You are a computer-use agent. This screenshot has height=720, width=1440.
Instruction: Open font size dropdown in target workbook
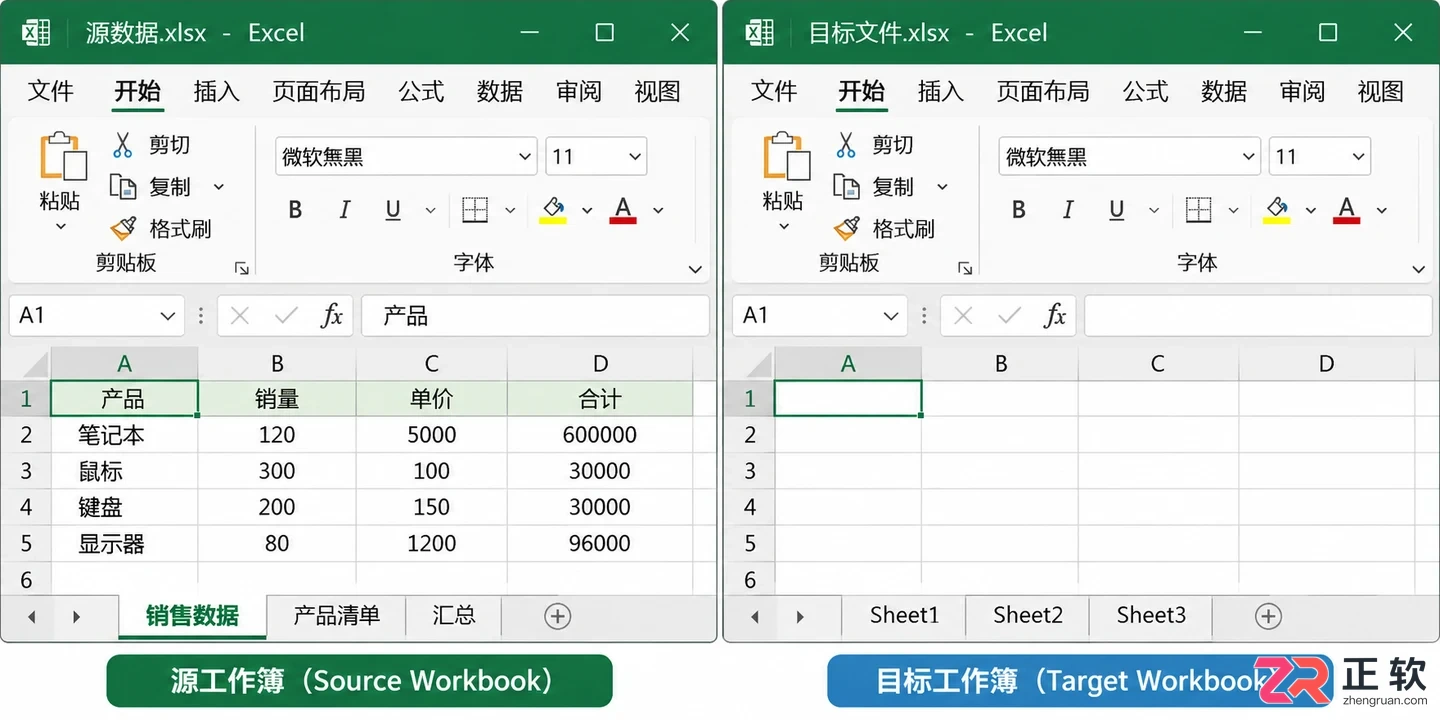tap(1358, 157)
